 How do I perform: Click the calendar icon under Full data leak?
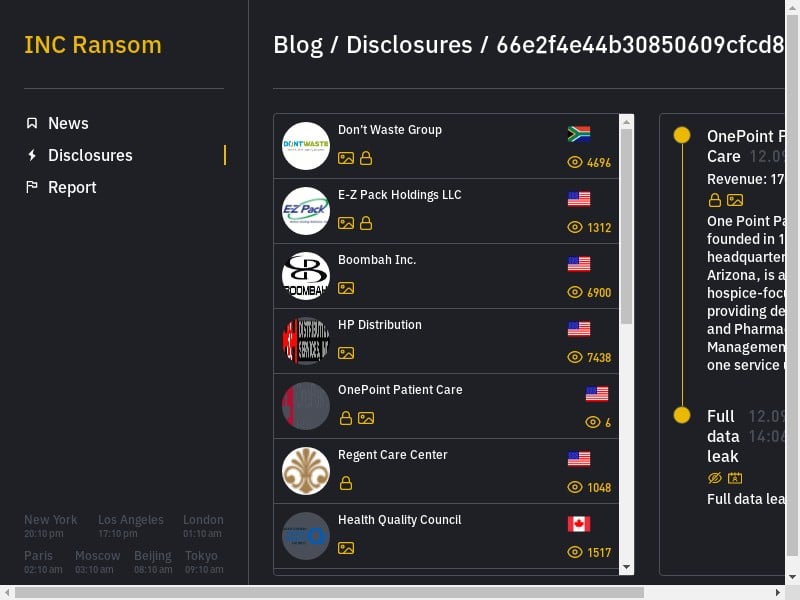(x=735, y=478)
